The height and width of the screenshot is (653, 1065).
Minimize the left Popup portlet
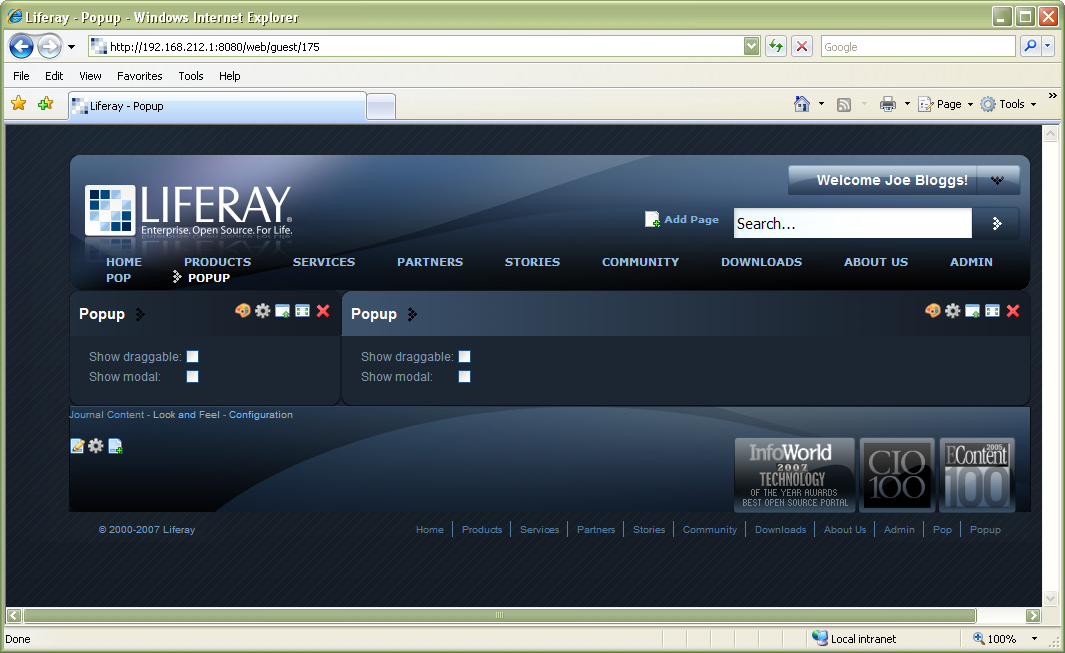(283, 311)
